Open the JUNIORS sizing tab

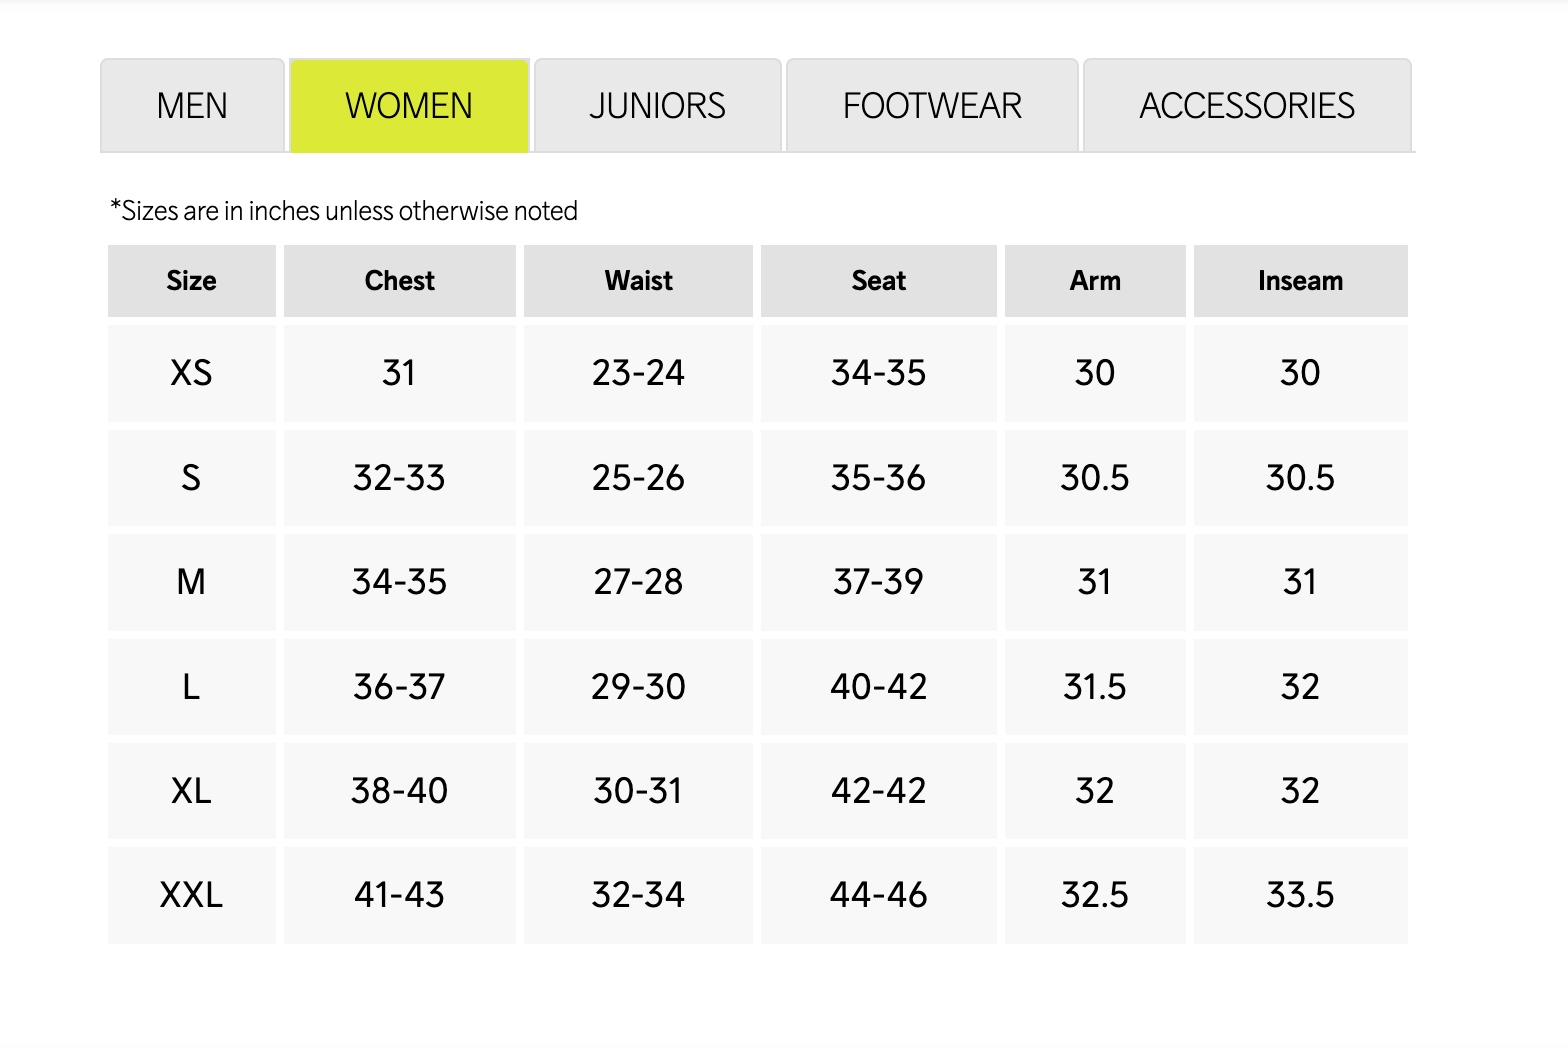[x=657, y=106]
